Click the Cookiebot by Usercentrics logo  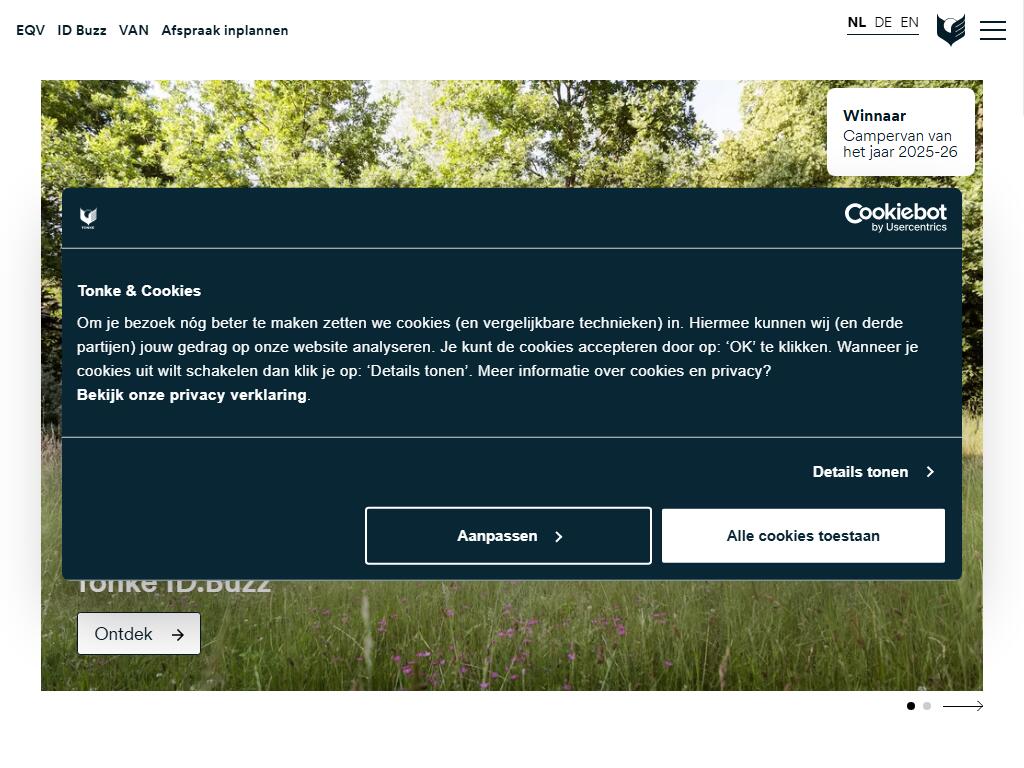coord(895,217)
